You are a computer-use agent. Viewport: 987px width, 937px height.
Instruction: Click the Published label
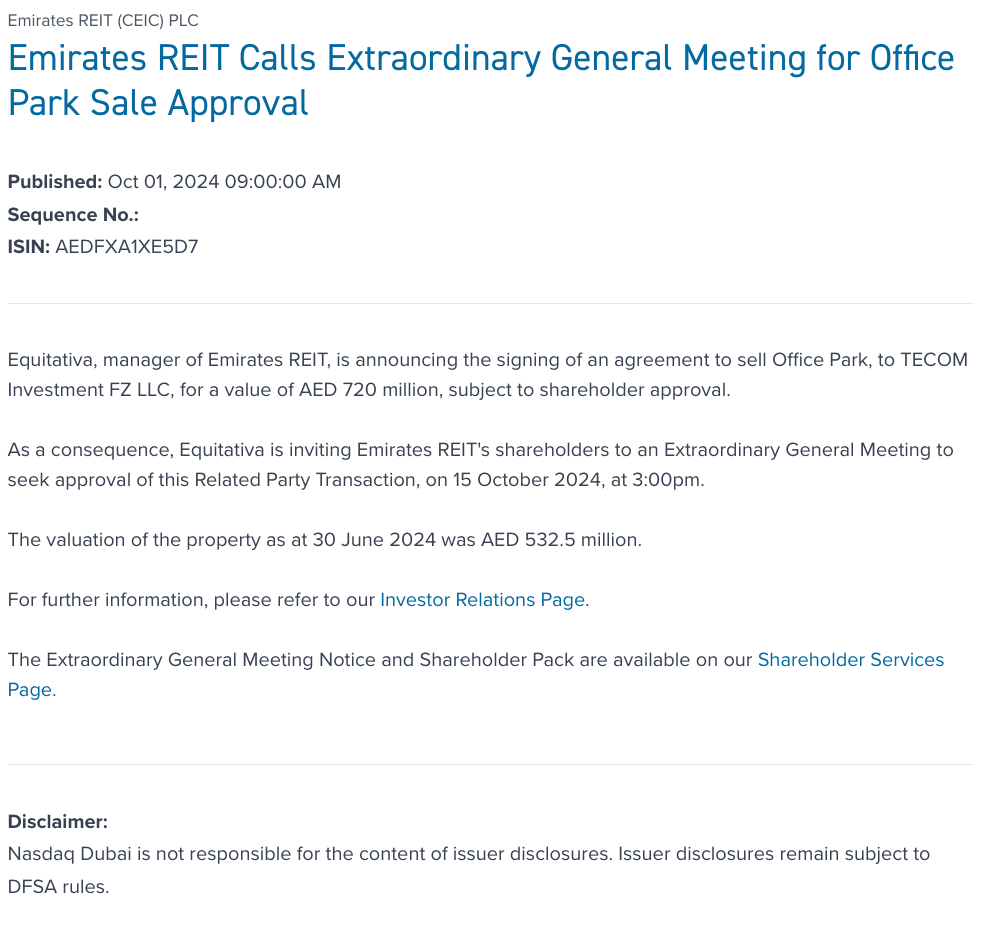[x=54, y=182]
